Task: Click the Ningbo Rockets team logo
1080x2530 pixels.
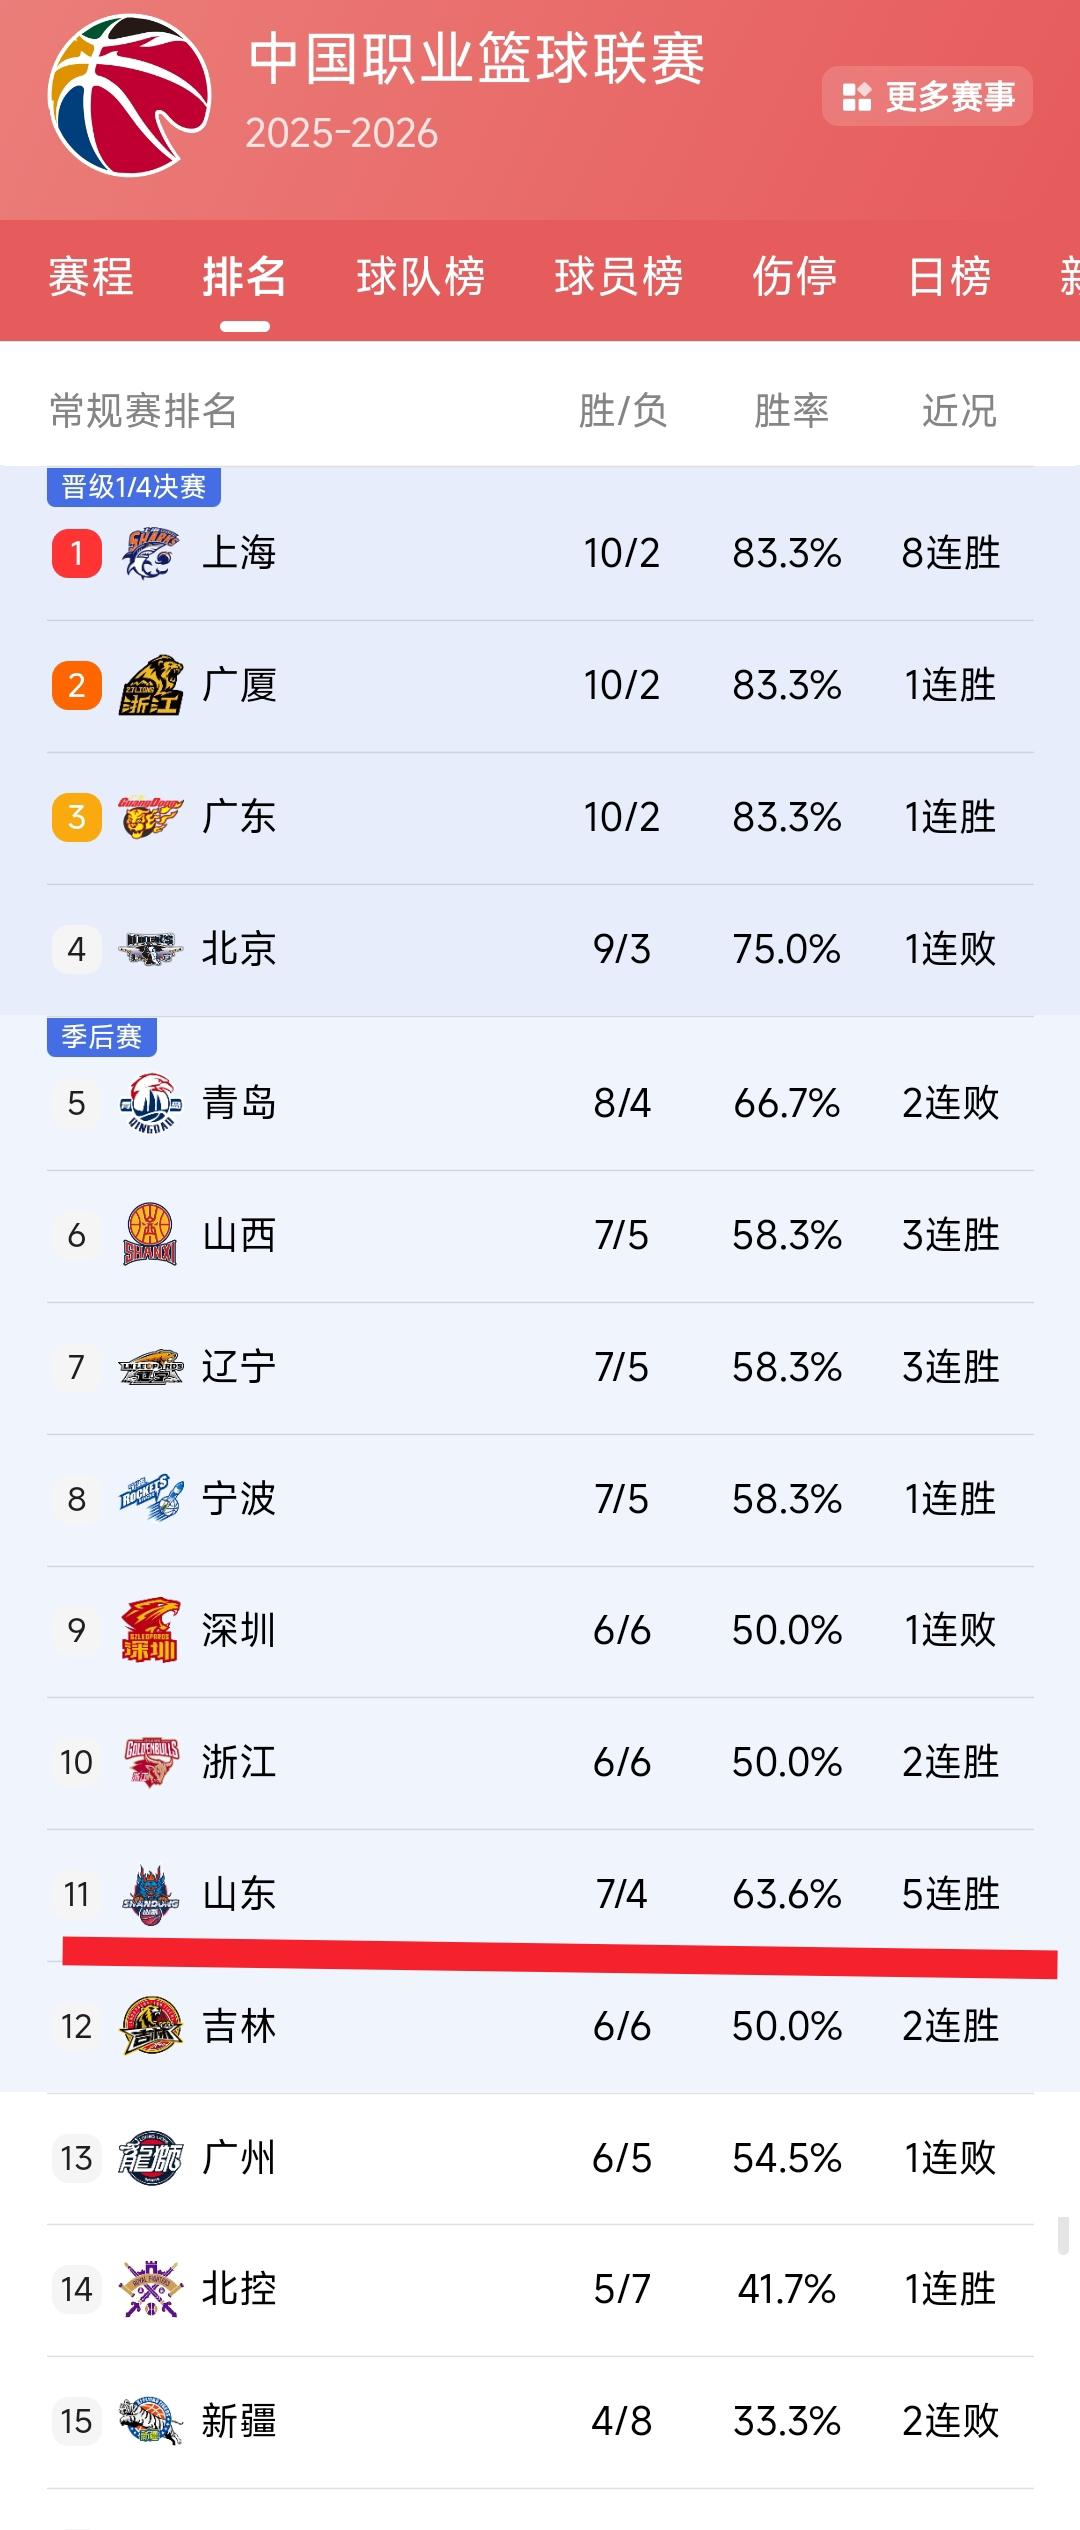Action: click(x=150, y=1499)
